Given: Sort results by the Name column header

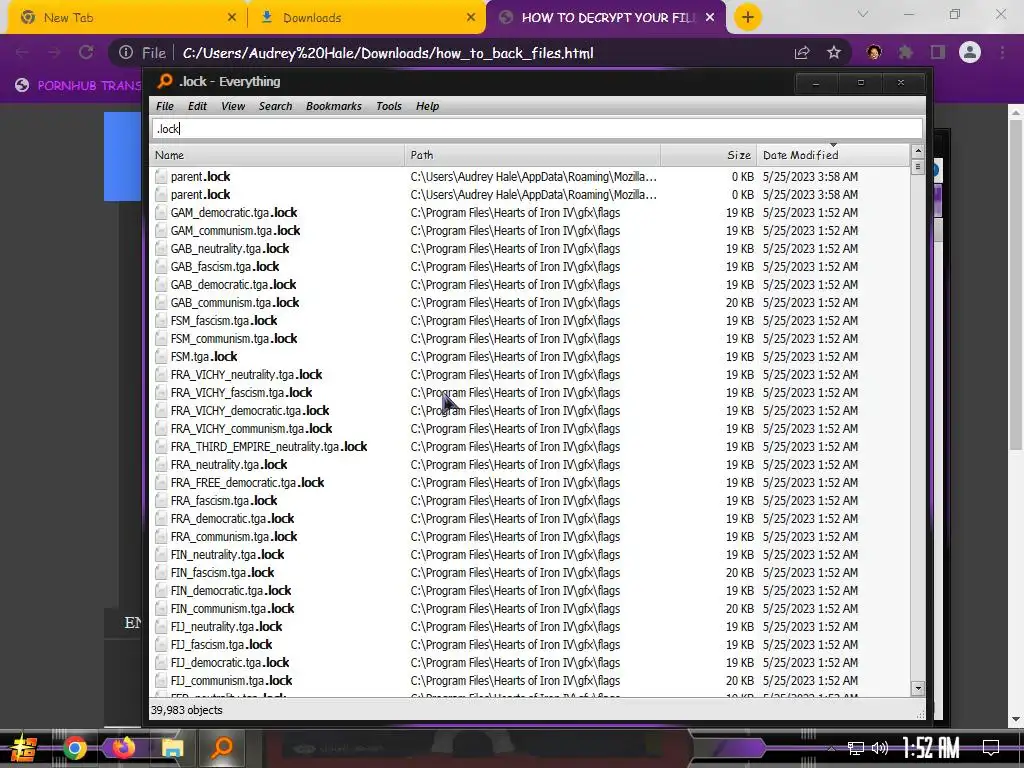Looking at the screenshot, I should [x=278, y=155].
